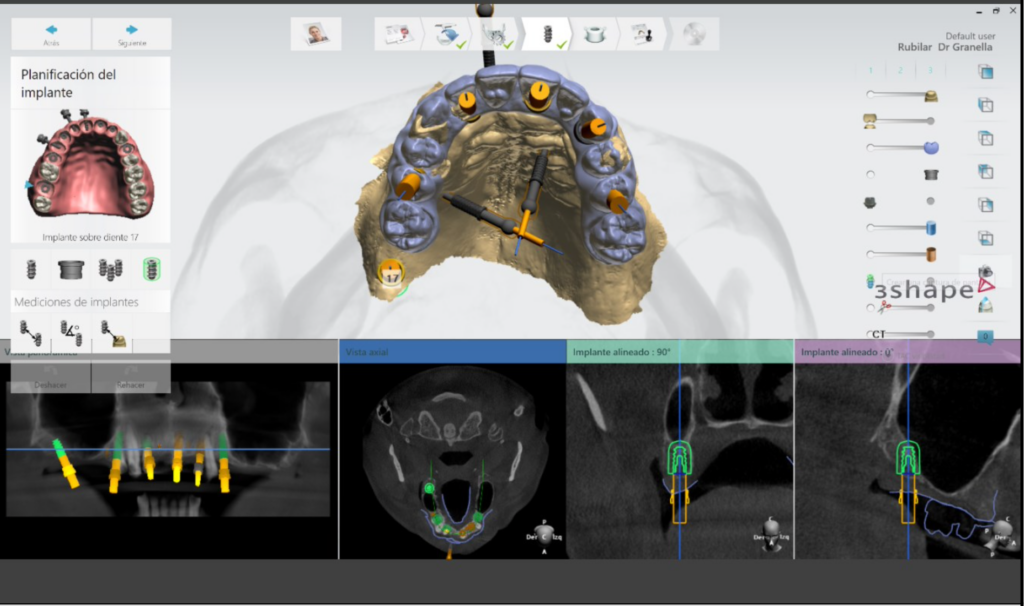The height and width of the screenshot is (606, 1024).
Task: Select view preset 2
Action: point(900,71)
